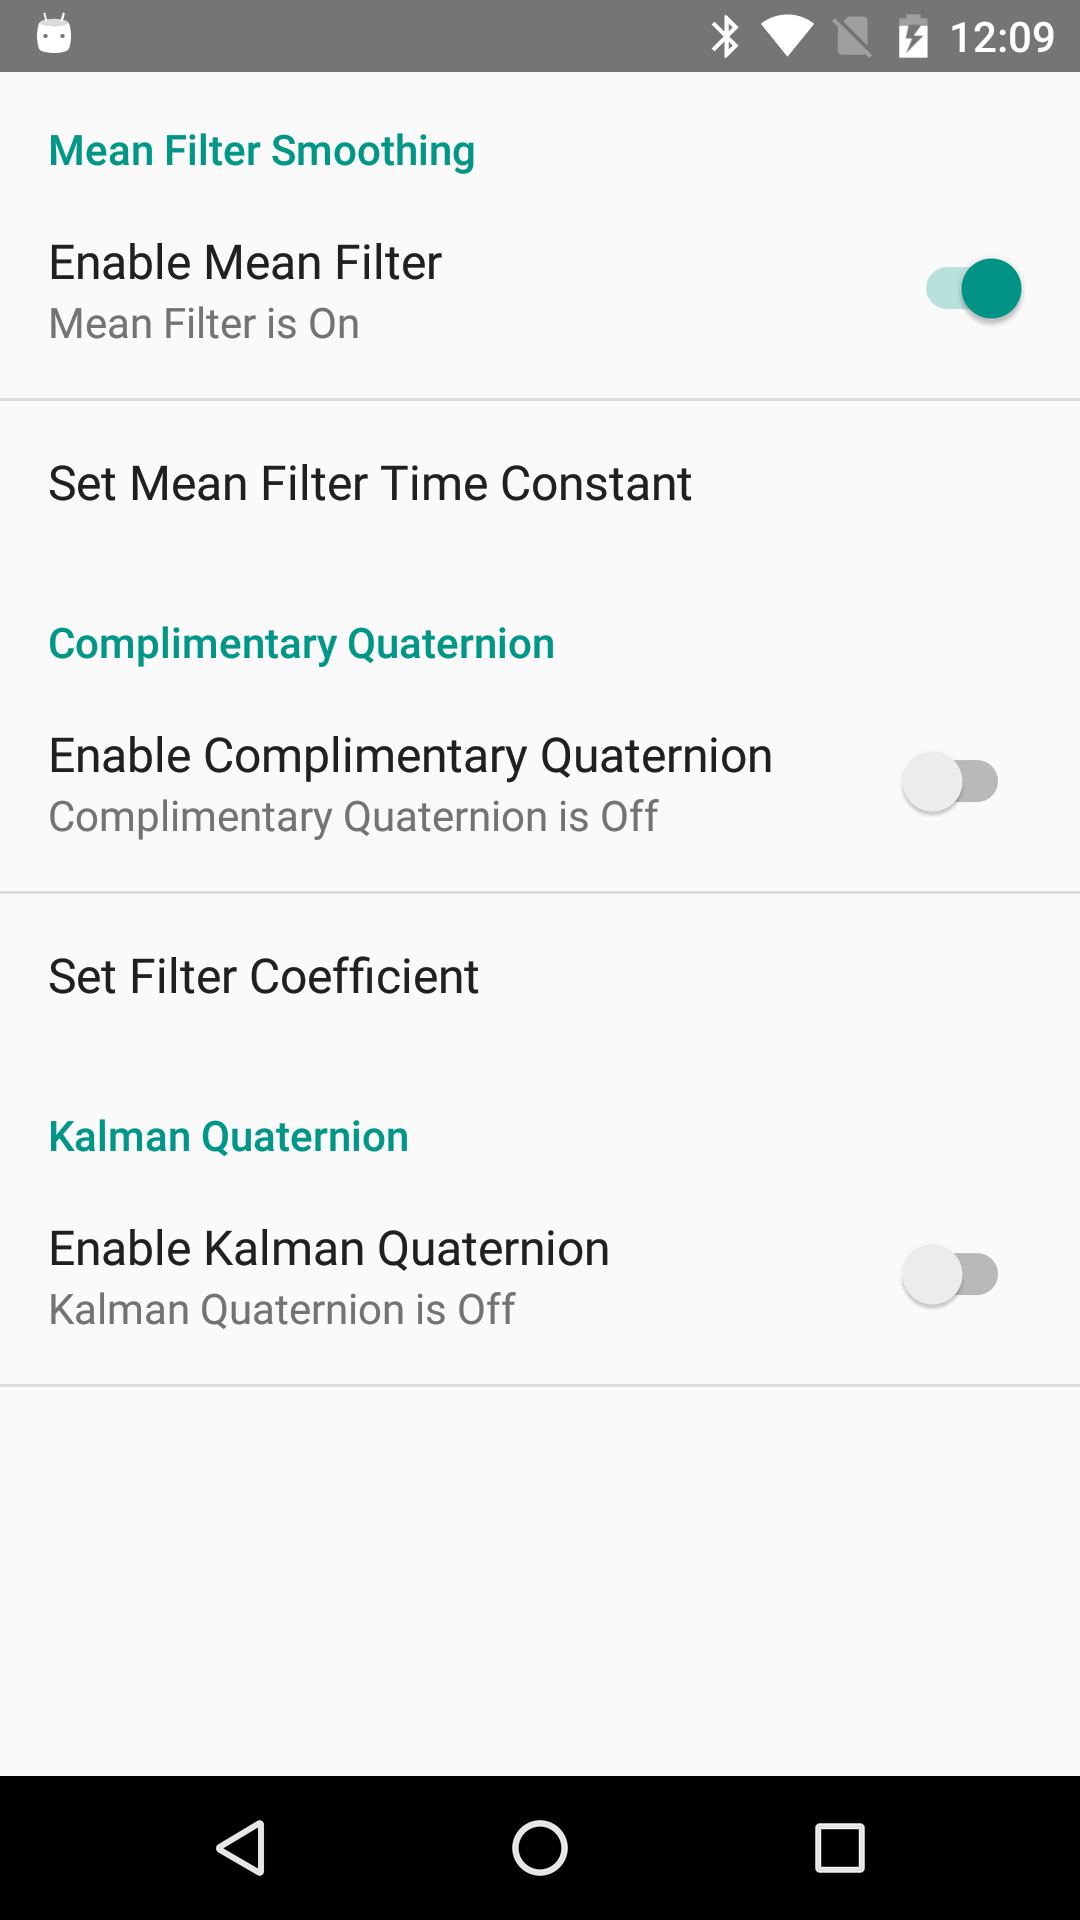1080x1920 pixels.
Task: Turn off the Enable Mean Filter switch
Action: [x=973, y=289]
